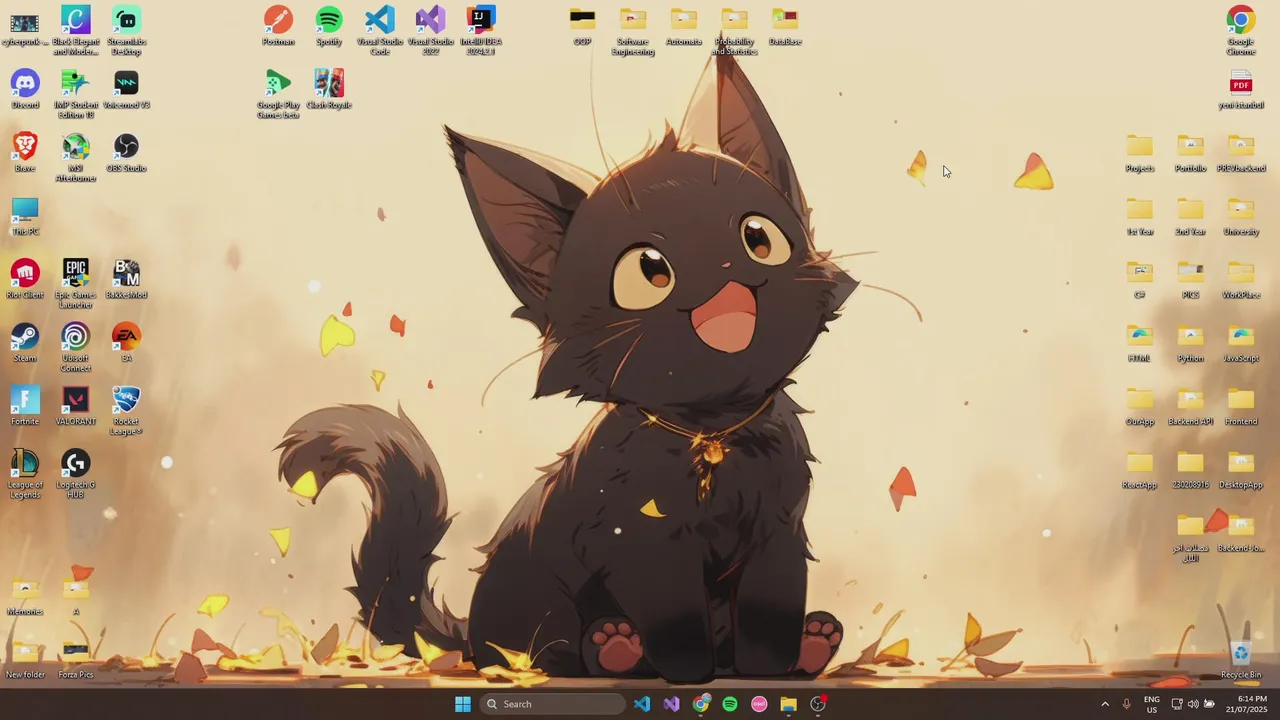Select the DataBase folder

pos(785,27)
